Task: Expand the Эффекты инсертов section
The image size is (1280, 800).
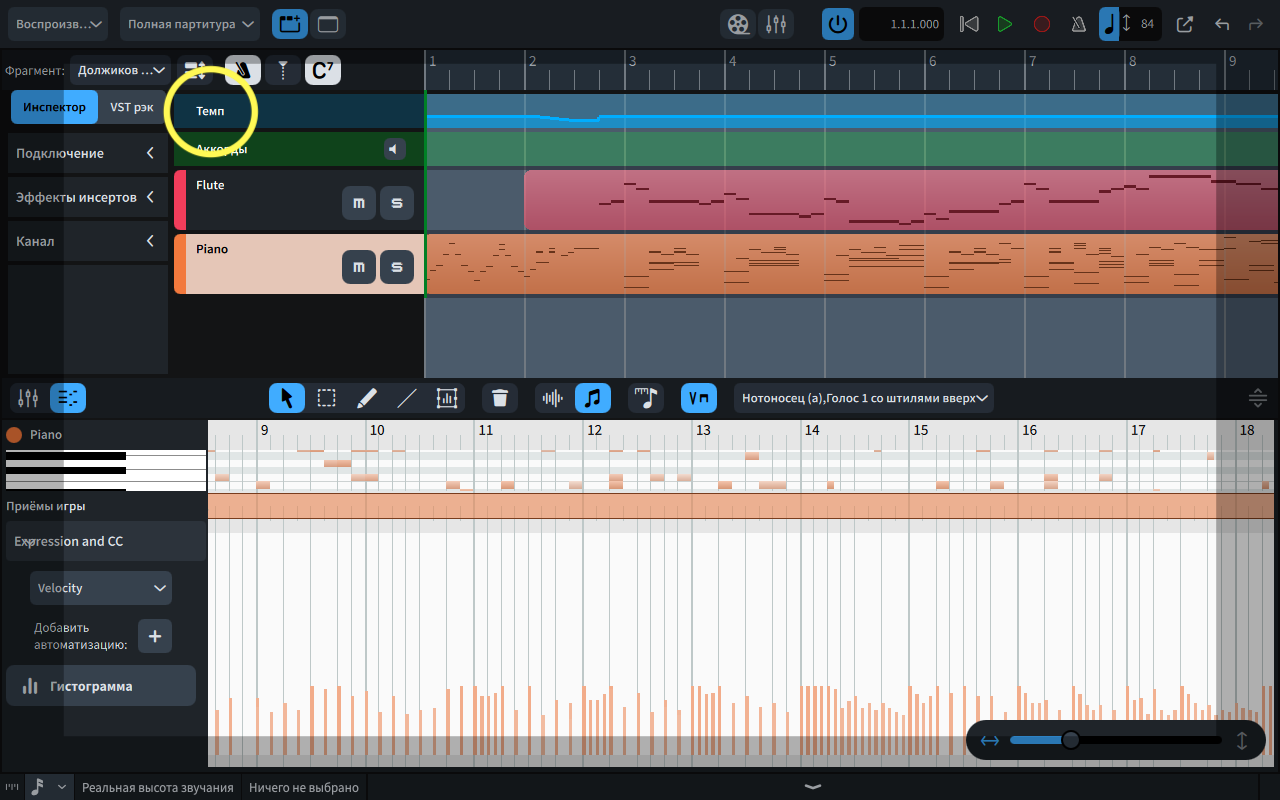Action: click(x=88, y=197)
